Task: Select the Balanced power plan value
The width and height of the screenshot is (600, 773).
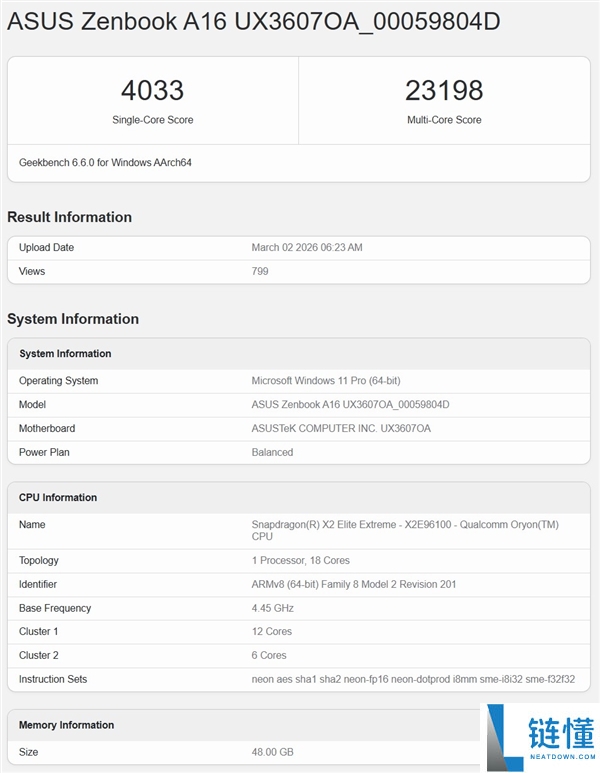Action: 272,452
